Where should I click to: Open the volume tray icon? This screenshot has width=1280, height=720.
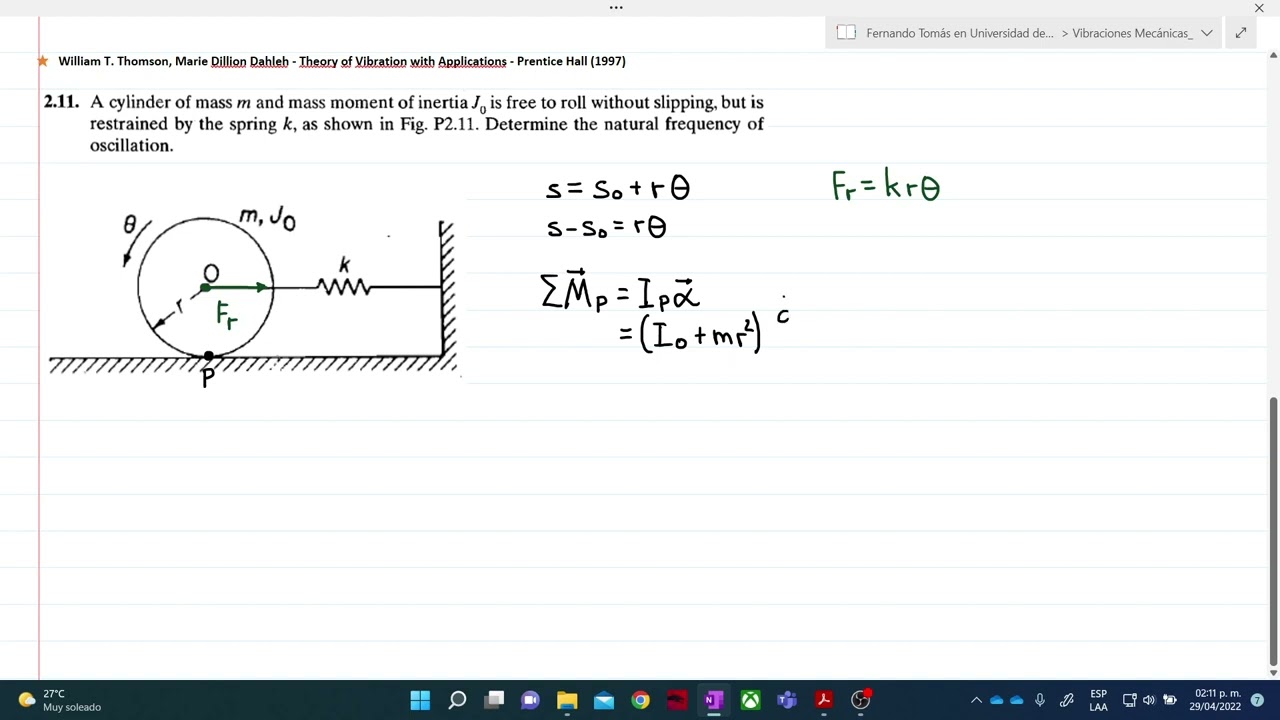pyautogui.click(x=1148, y=700)
